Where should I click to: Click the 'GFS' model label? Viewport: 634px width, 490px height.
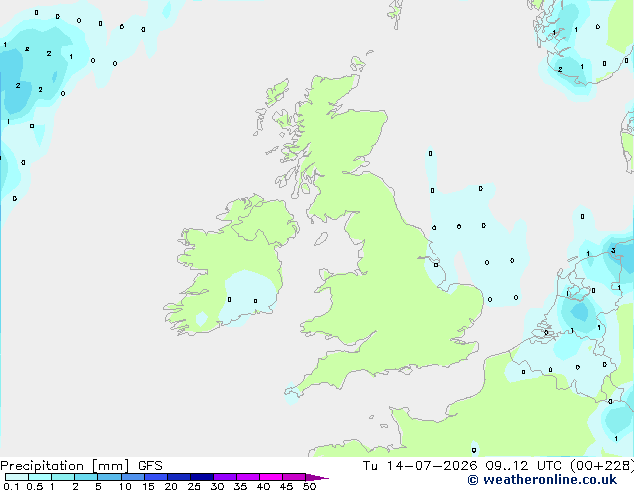pyautogui.click(x=150, y=466)
